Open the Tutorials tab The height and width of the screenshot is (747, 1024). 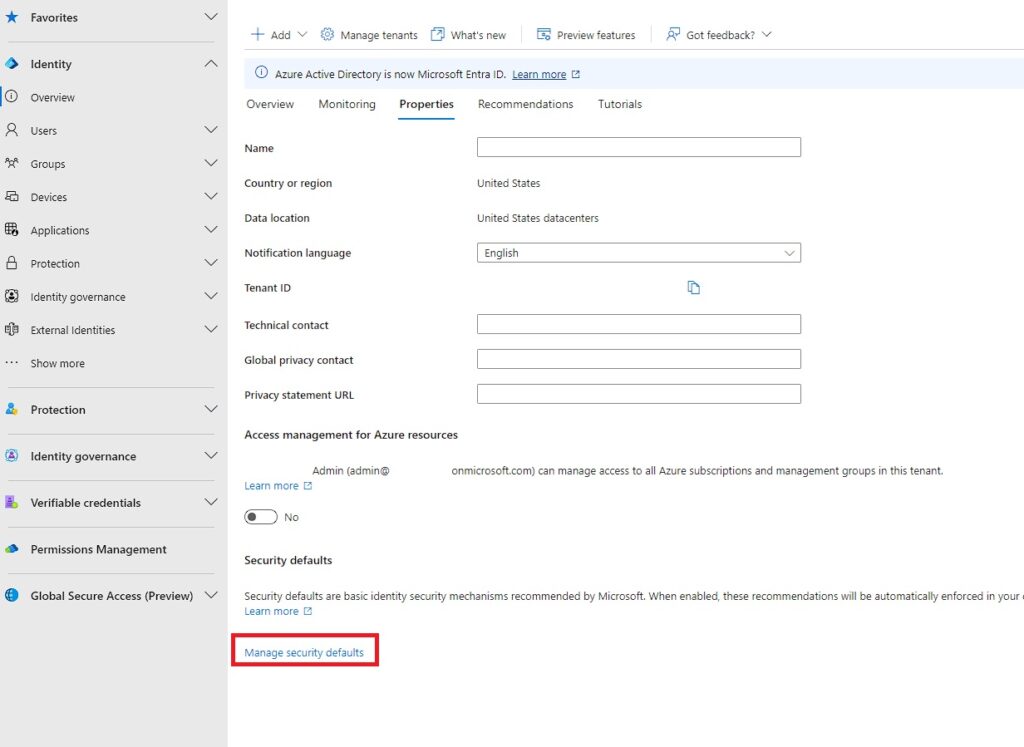coord(620,104)
